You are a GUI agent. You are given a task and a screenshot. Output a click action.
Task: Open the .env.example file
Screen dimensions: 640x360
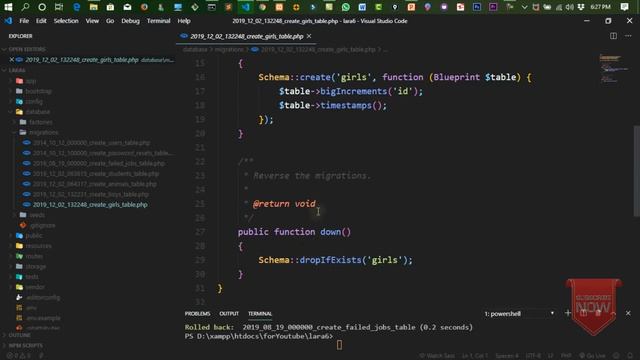[x=43, y=318]
